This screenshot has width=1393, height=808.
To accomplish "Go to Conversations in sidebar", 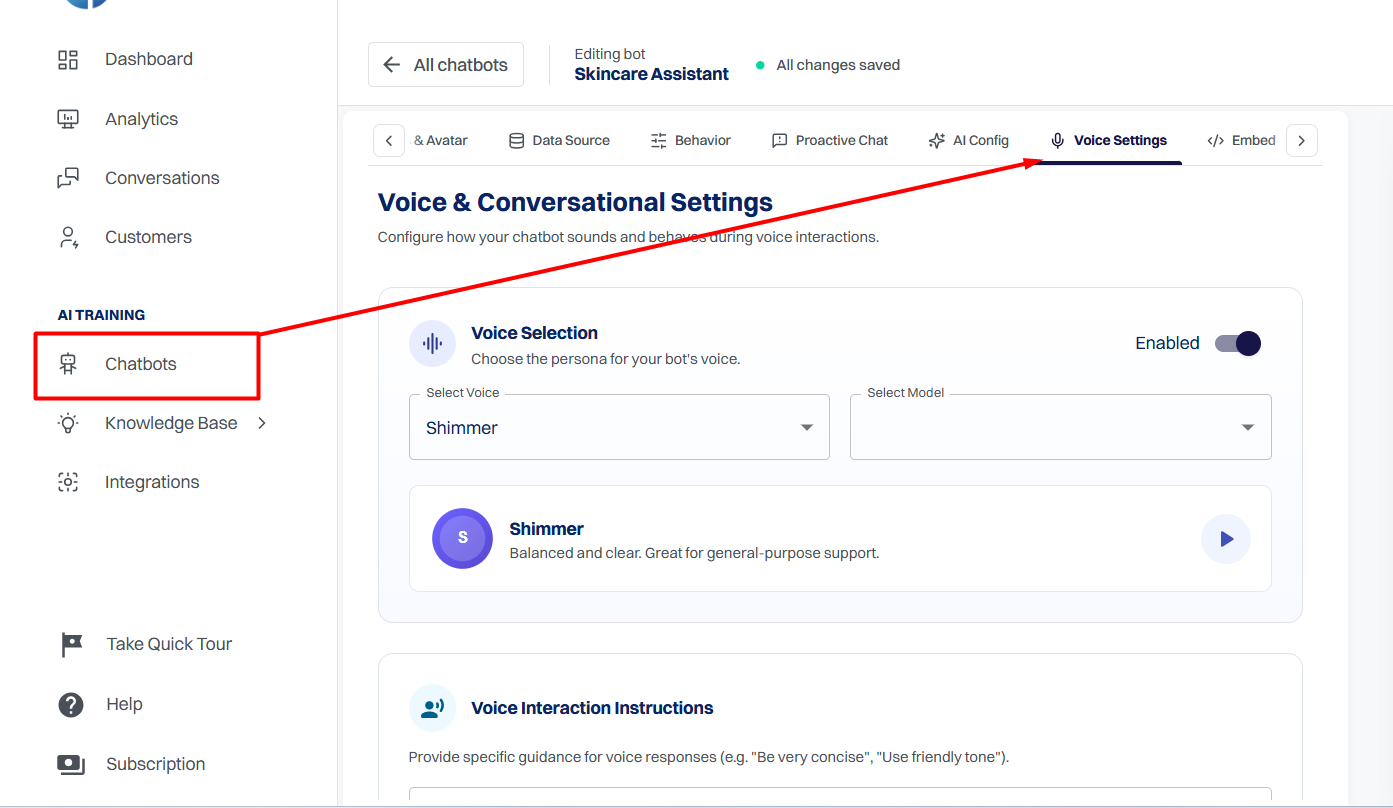I will [x=138, y=178].
